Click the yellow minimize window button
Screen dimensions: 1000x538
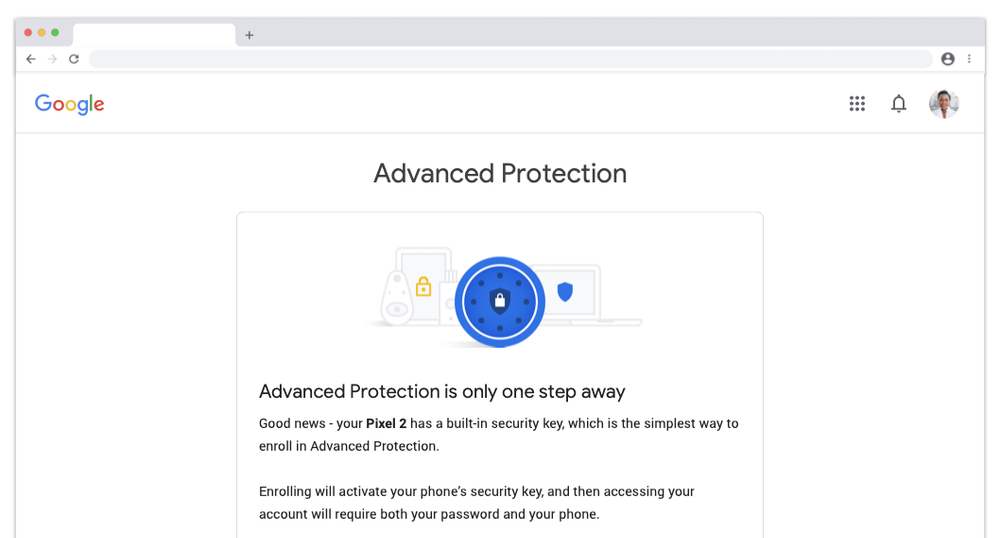coord(41,33)
